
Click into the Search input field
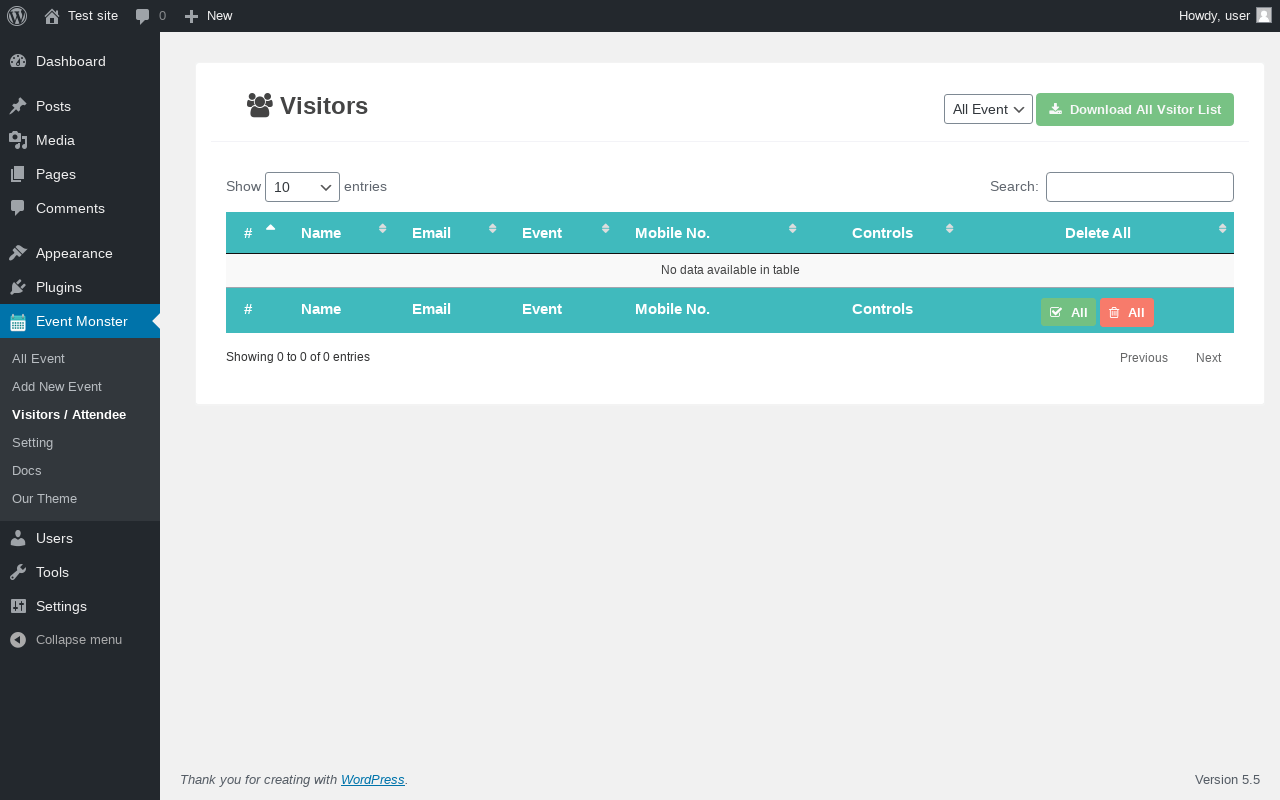tap(1140, 187)
